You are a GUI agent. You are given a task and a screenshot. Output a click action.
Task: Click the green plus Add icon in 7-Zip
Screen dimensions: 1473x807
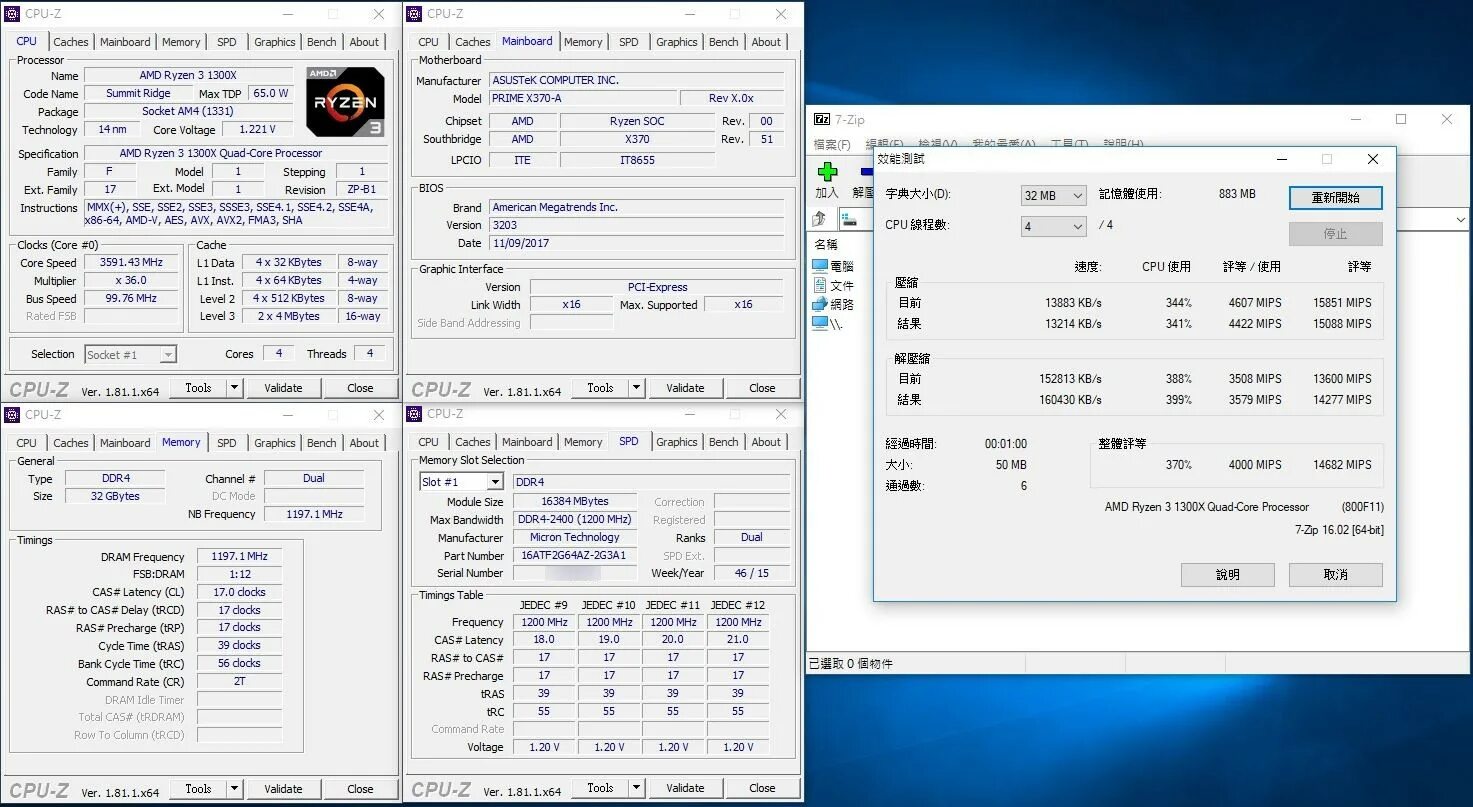(x=827, y=172)
